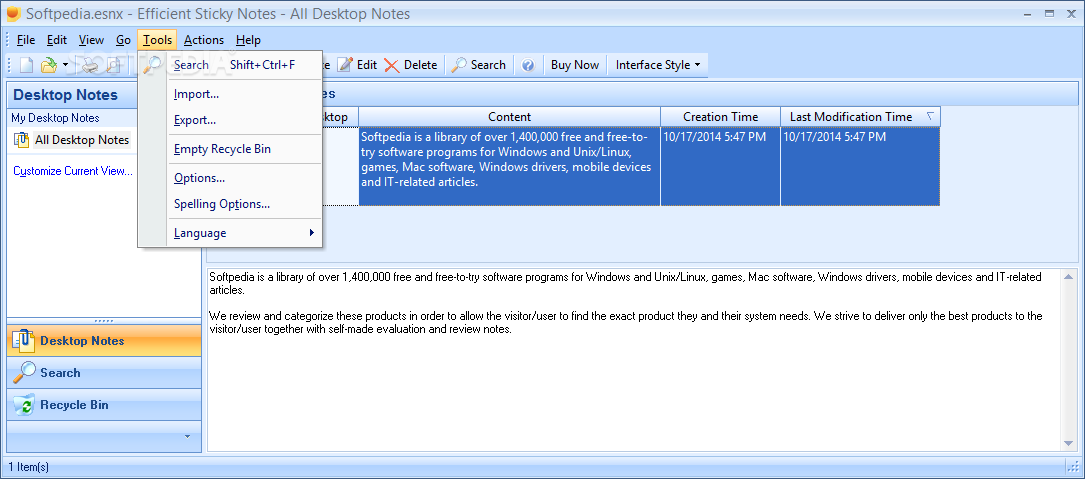
Task: Select the note starting 'Softpedia is a library'
Action: (509, 166)
